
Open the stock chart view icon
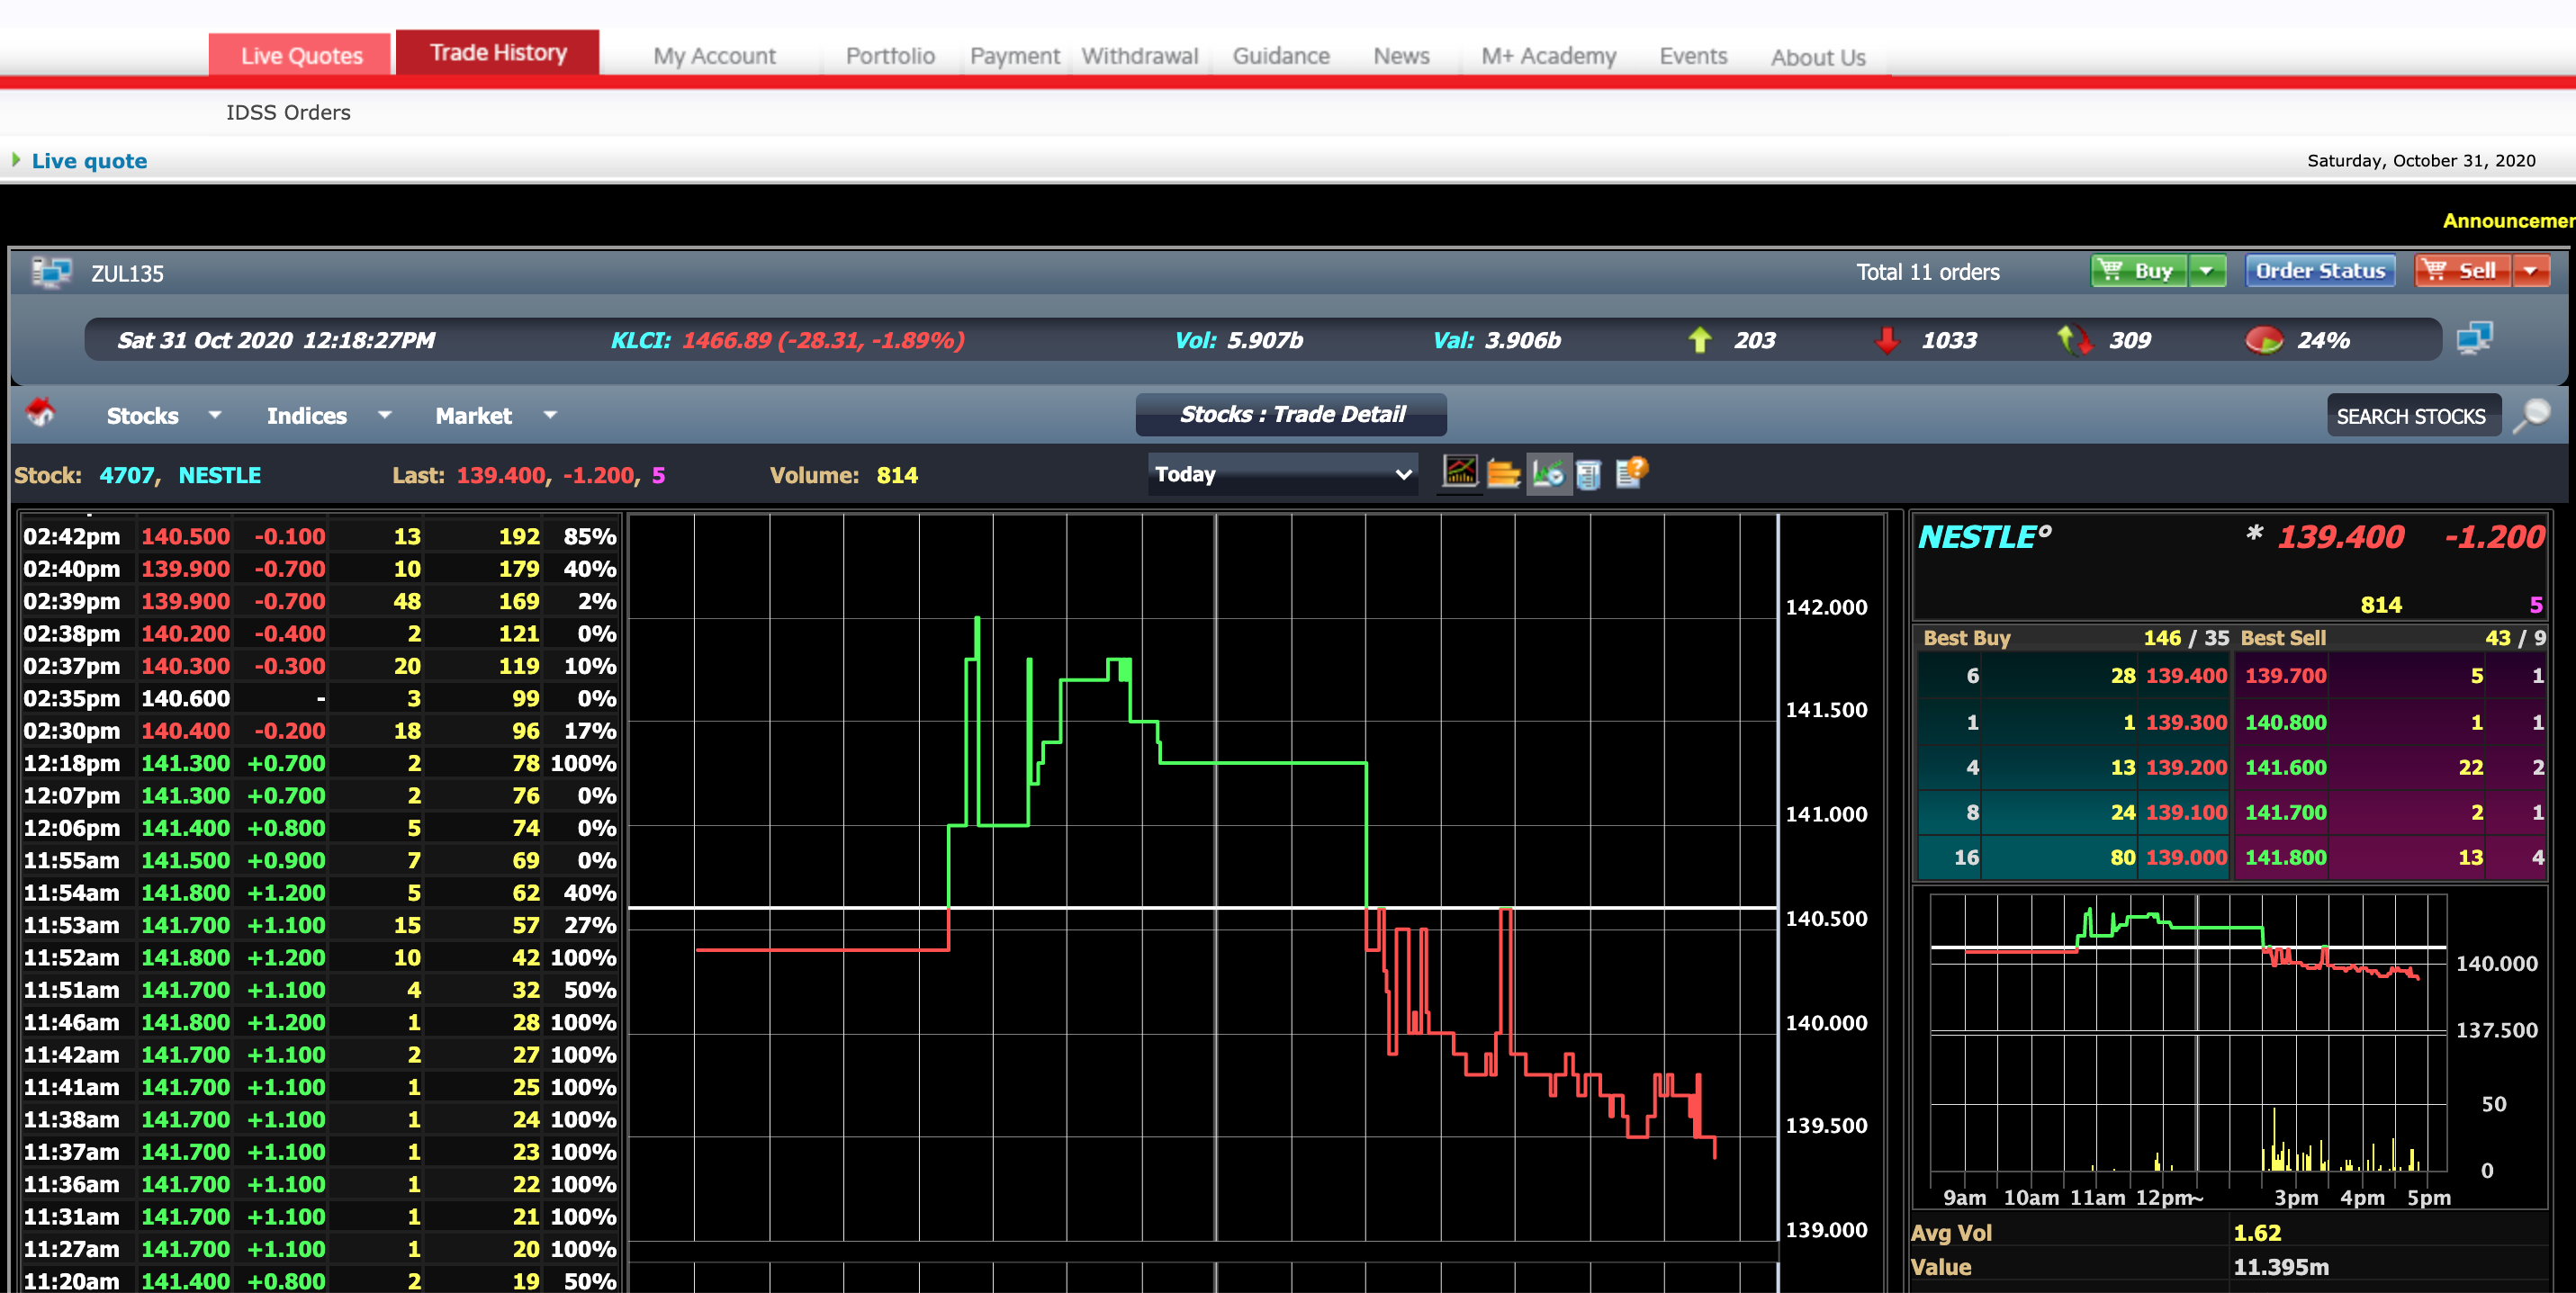1460,475
